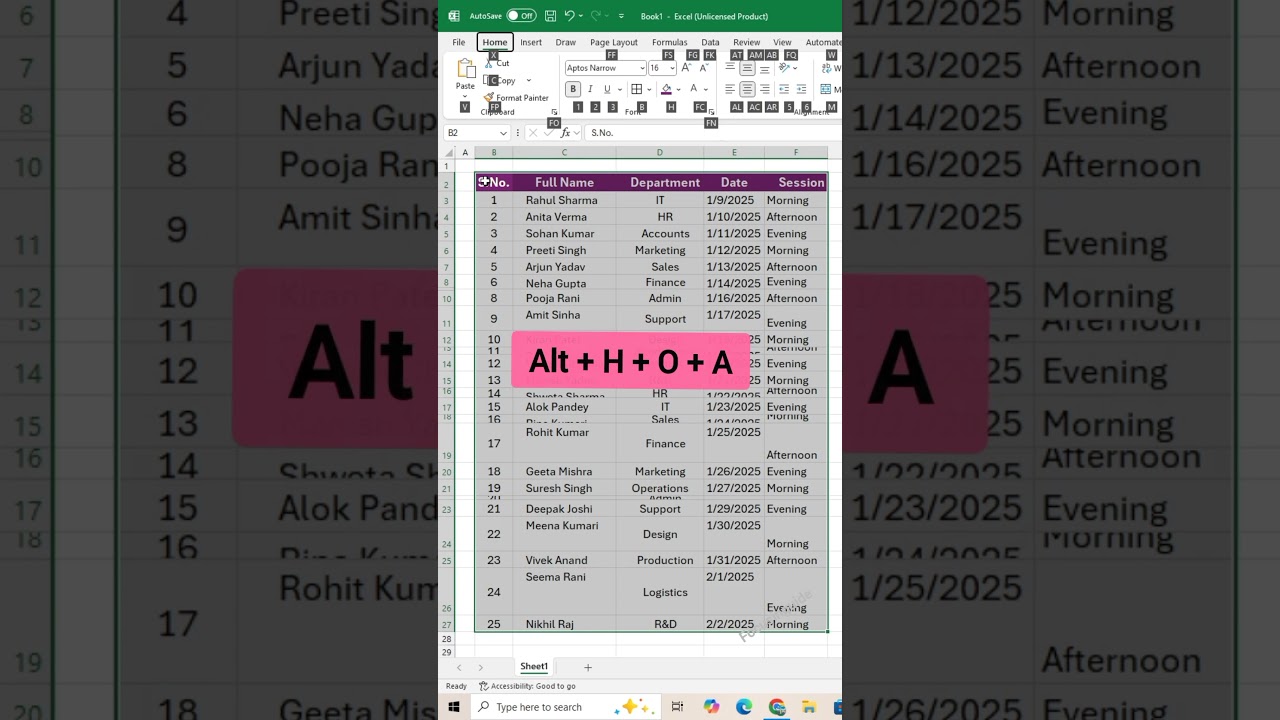Open Task View from the taskbar
The image size is (1280, 720).
coord(677,707)
